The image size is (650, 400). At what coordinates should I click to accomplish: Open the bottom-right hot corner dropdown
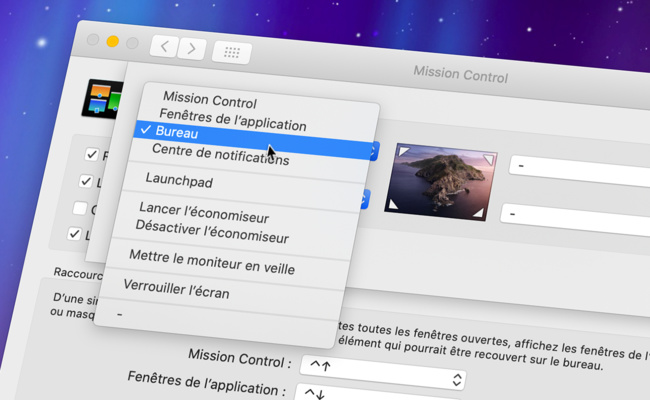[575, 218]
